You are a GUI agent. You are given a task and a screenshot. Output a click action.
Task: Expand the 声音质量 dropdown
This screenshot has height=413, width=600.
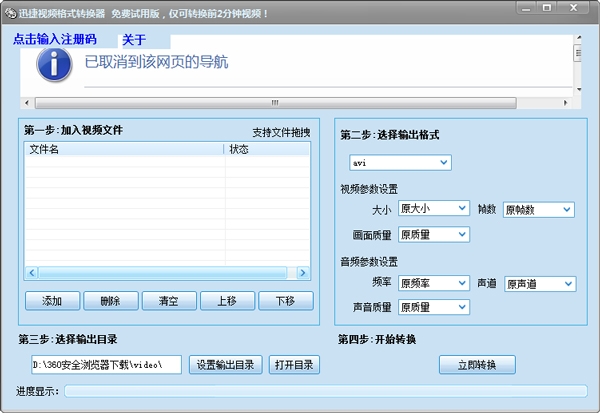[433, 307]
